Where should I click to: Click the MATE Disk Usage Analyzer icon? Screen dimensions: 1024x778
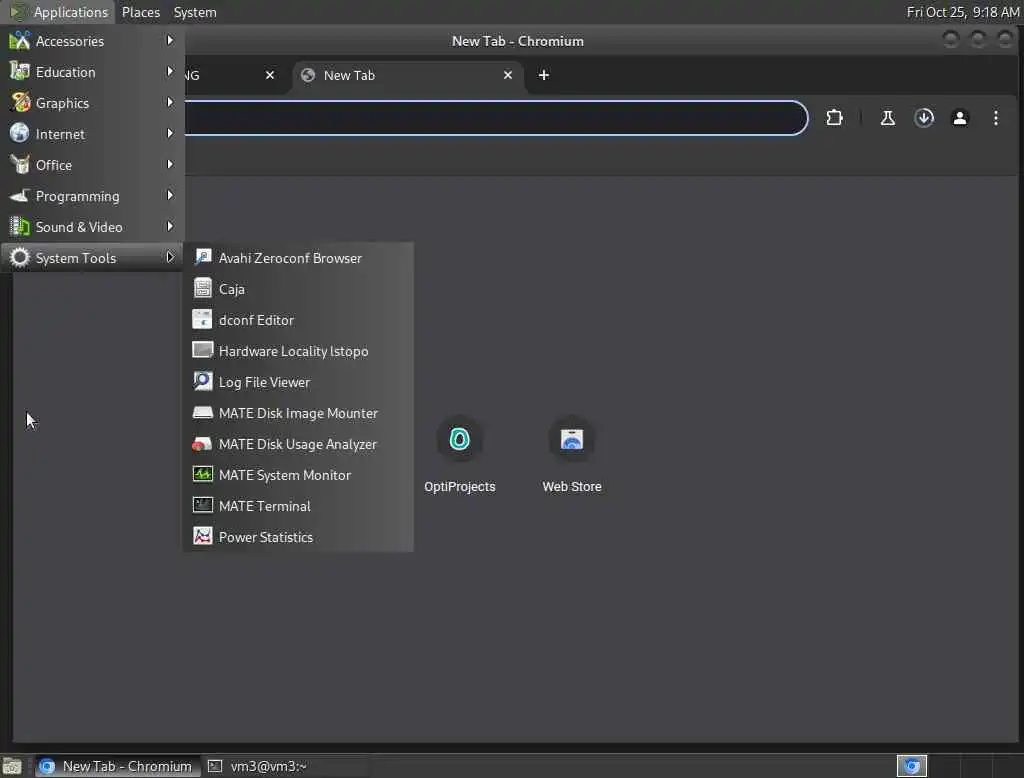click(202, 444)
